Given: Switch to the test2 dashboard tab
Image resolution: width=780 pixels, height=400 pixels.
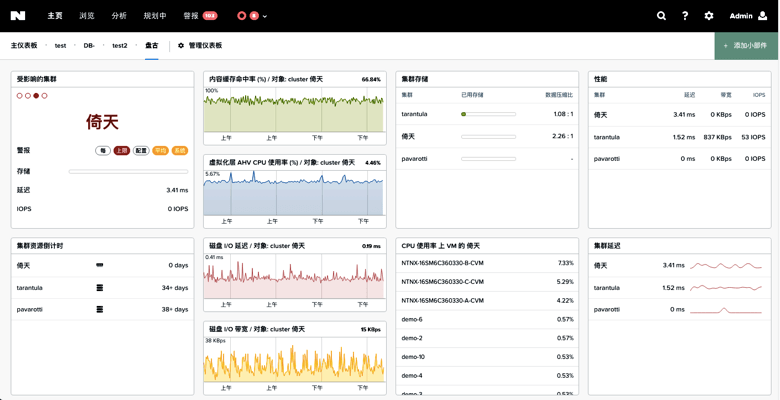Looking at the screenshot, I should point(120,46).
